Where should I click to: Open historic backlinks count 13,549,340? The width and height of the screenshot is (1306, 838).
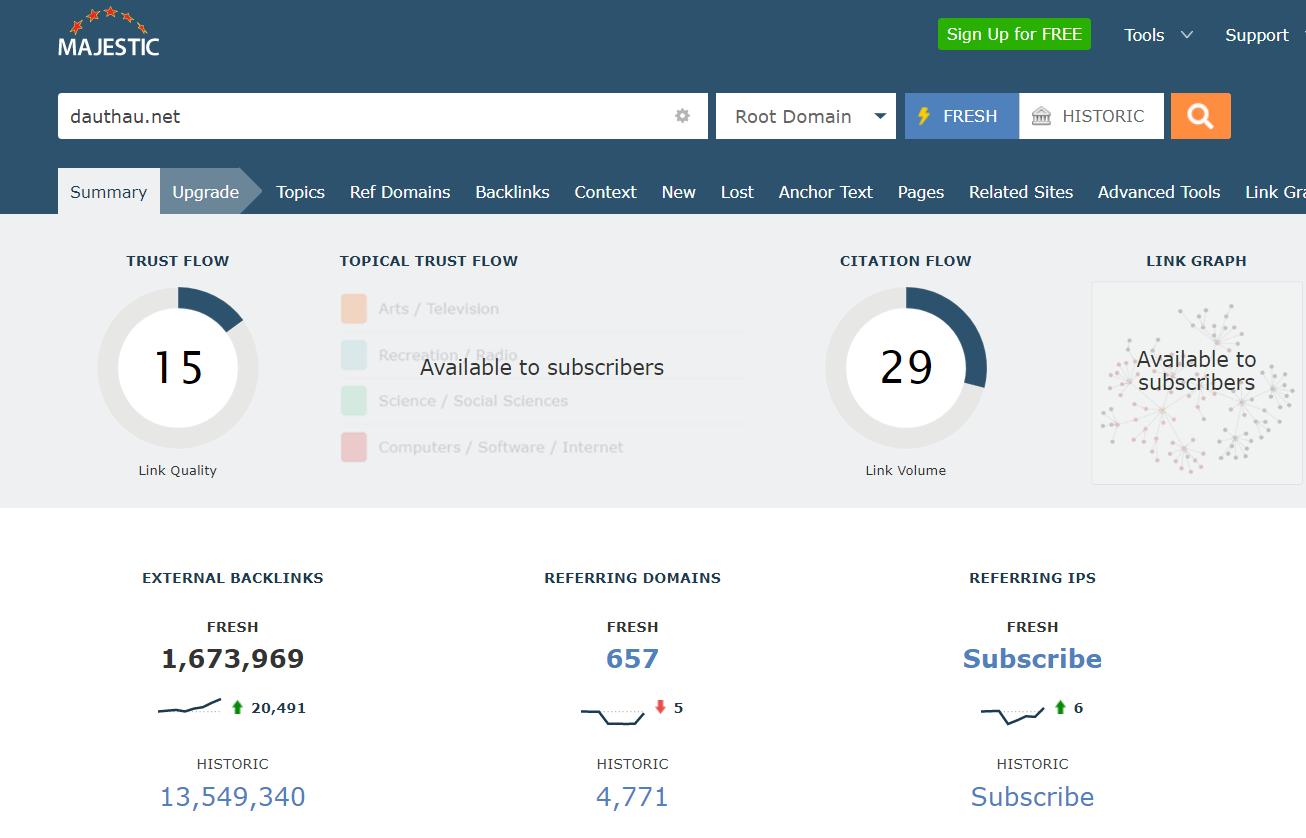(x=233, y=797)
